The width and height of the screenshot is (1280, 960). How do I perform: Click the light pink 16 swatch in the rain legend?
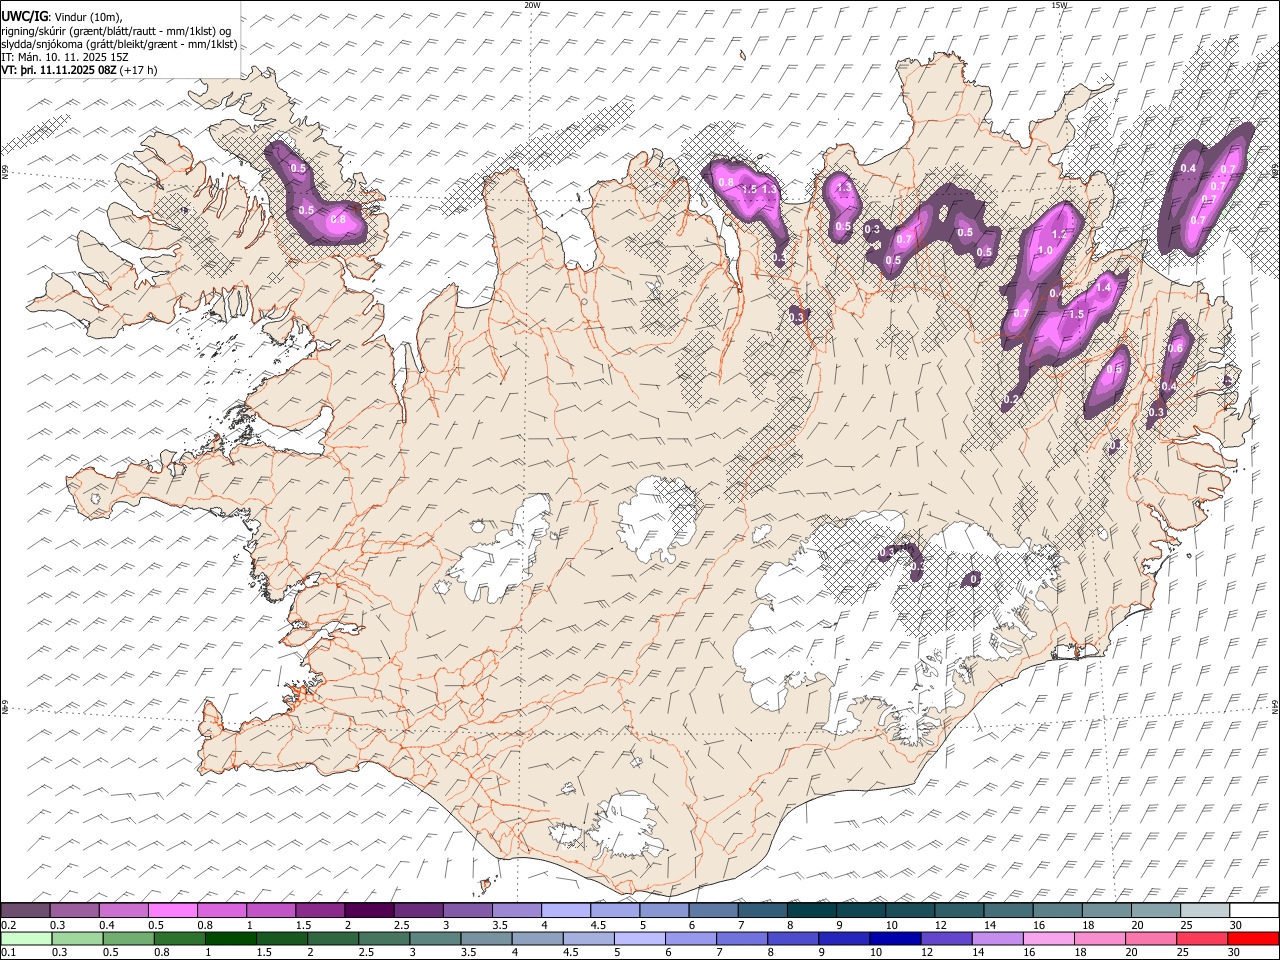[x=1049, y=938]
